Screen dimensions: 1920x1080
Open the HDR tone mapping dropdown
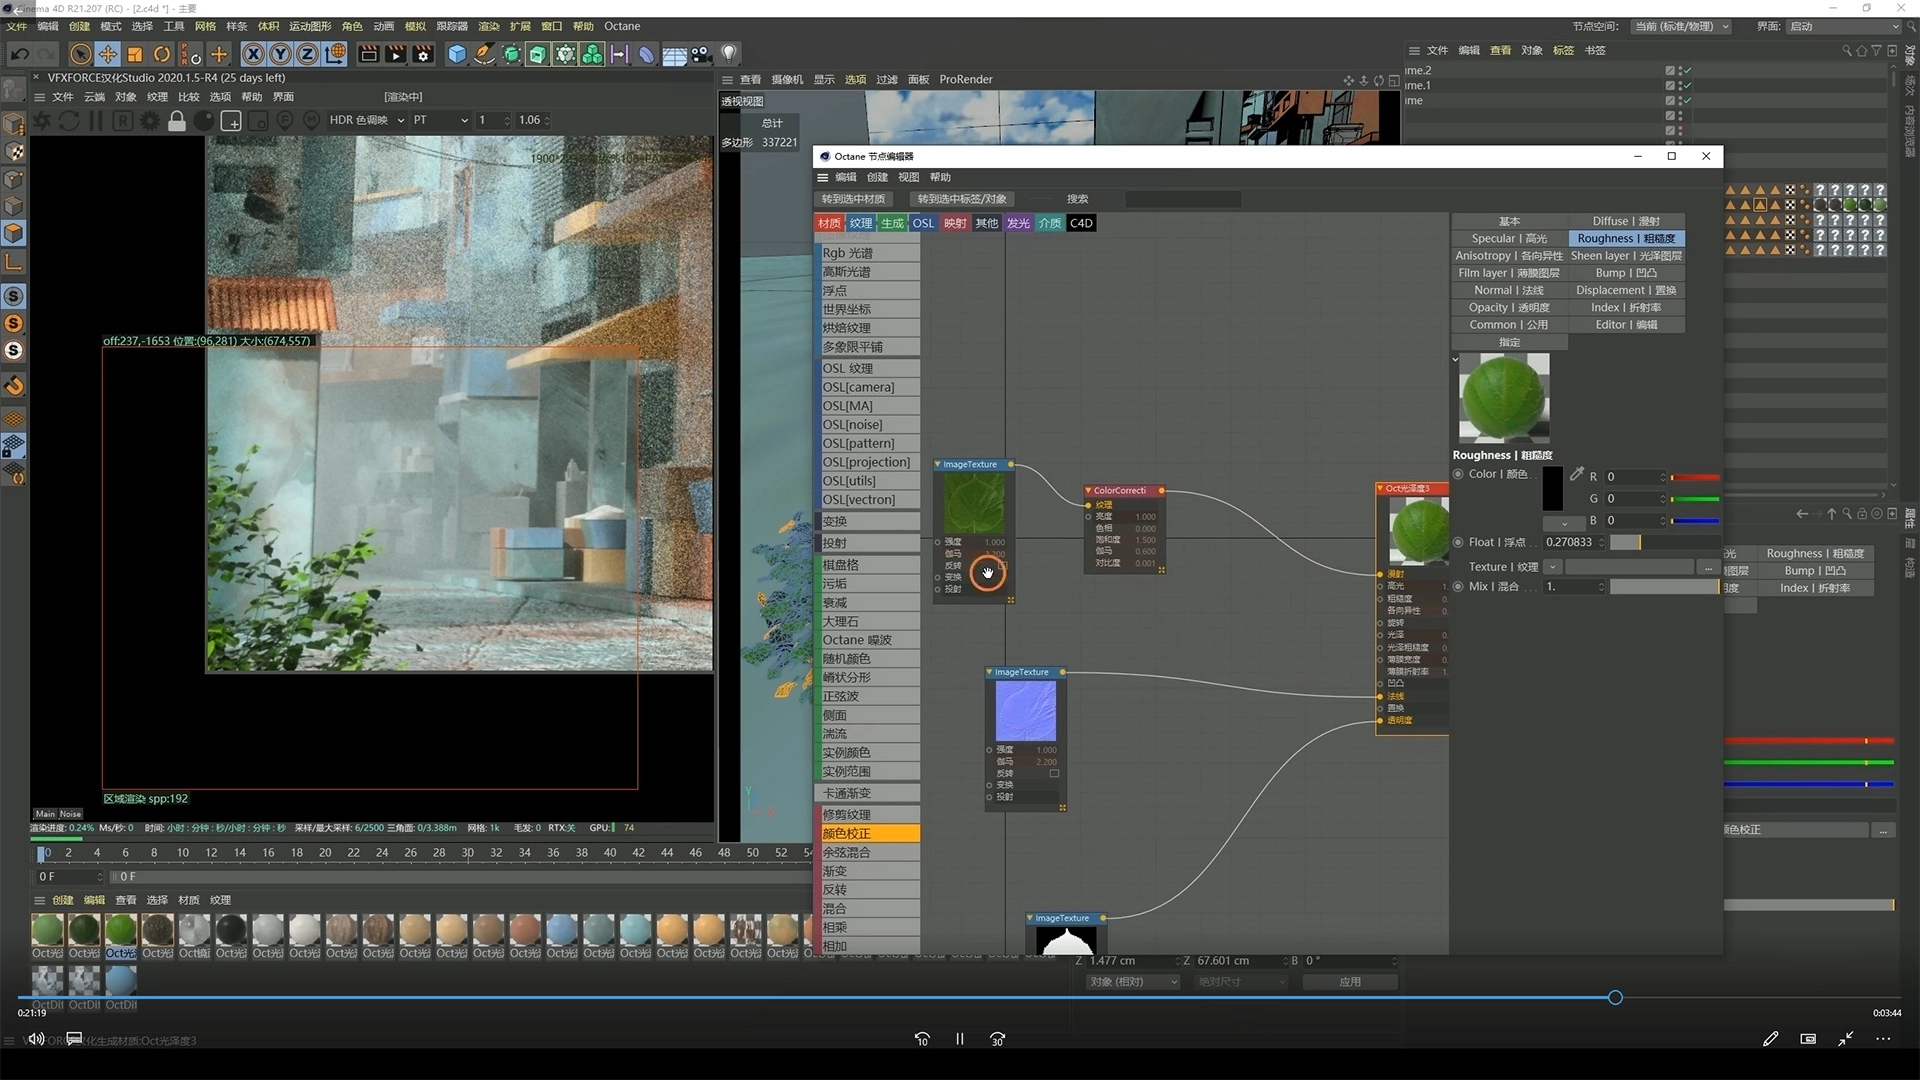click(x=367, y=120)
